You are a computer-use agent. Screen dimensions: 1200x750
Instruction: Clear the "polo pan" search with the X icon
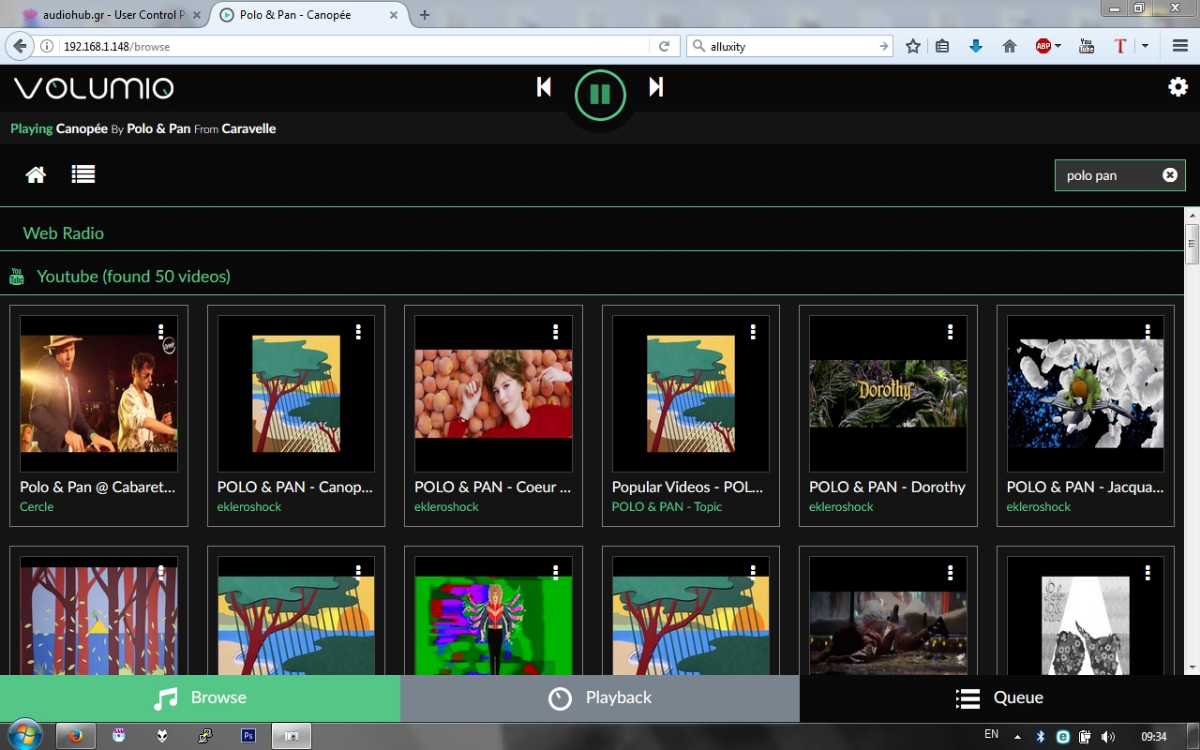(x=1169, y=174)
